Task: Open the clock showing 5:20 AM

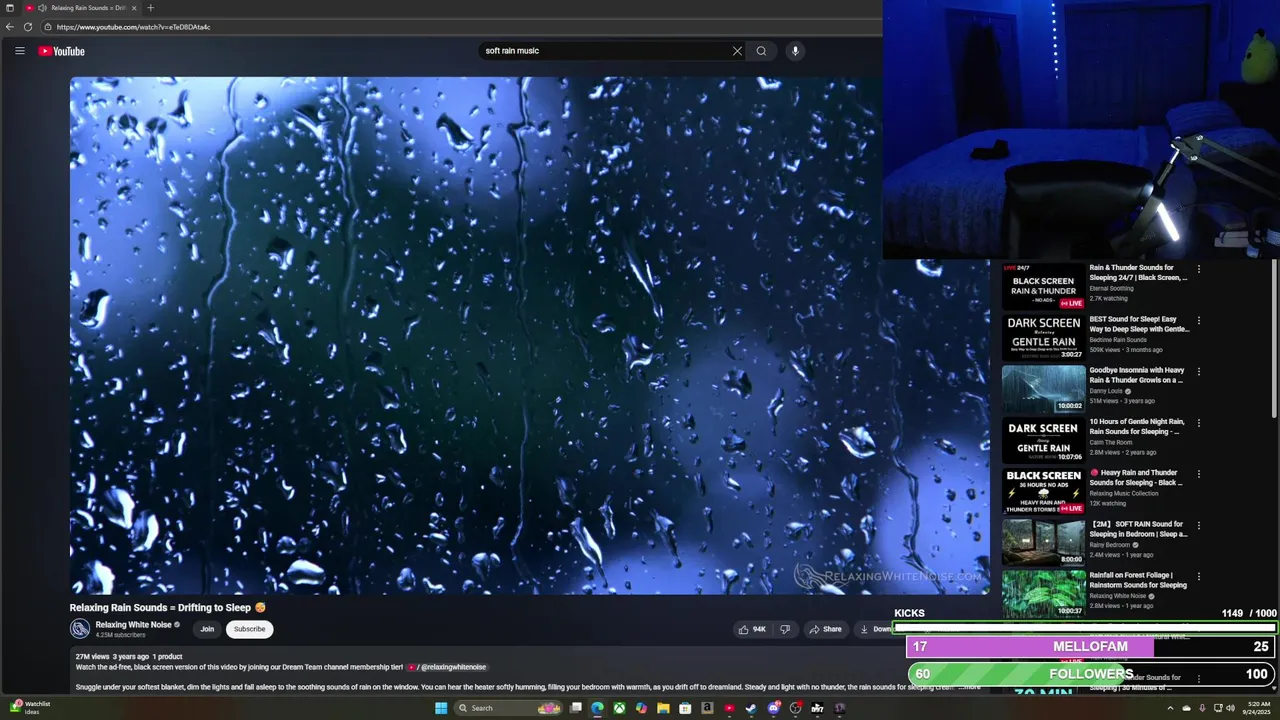Action: 1257,708
